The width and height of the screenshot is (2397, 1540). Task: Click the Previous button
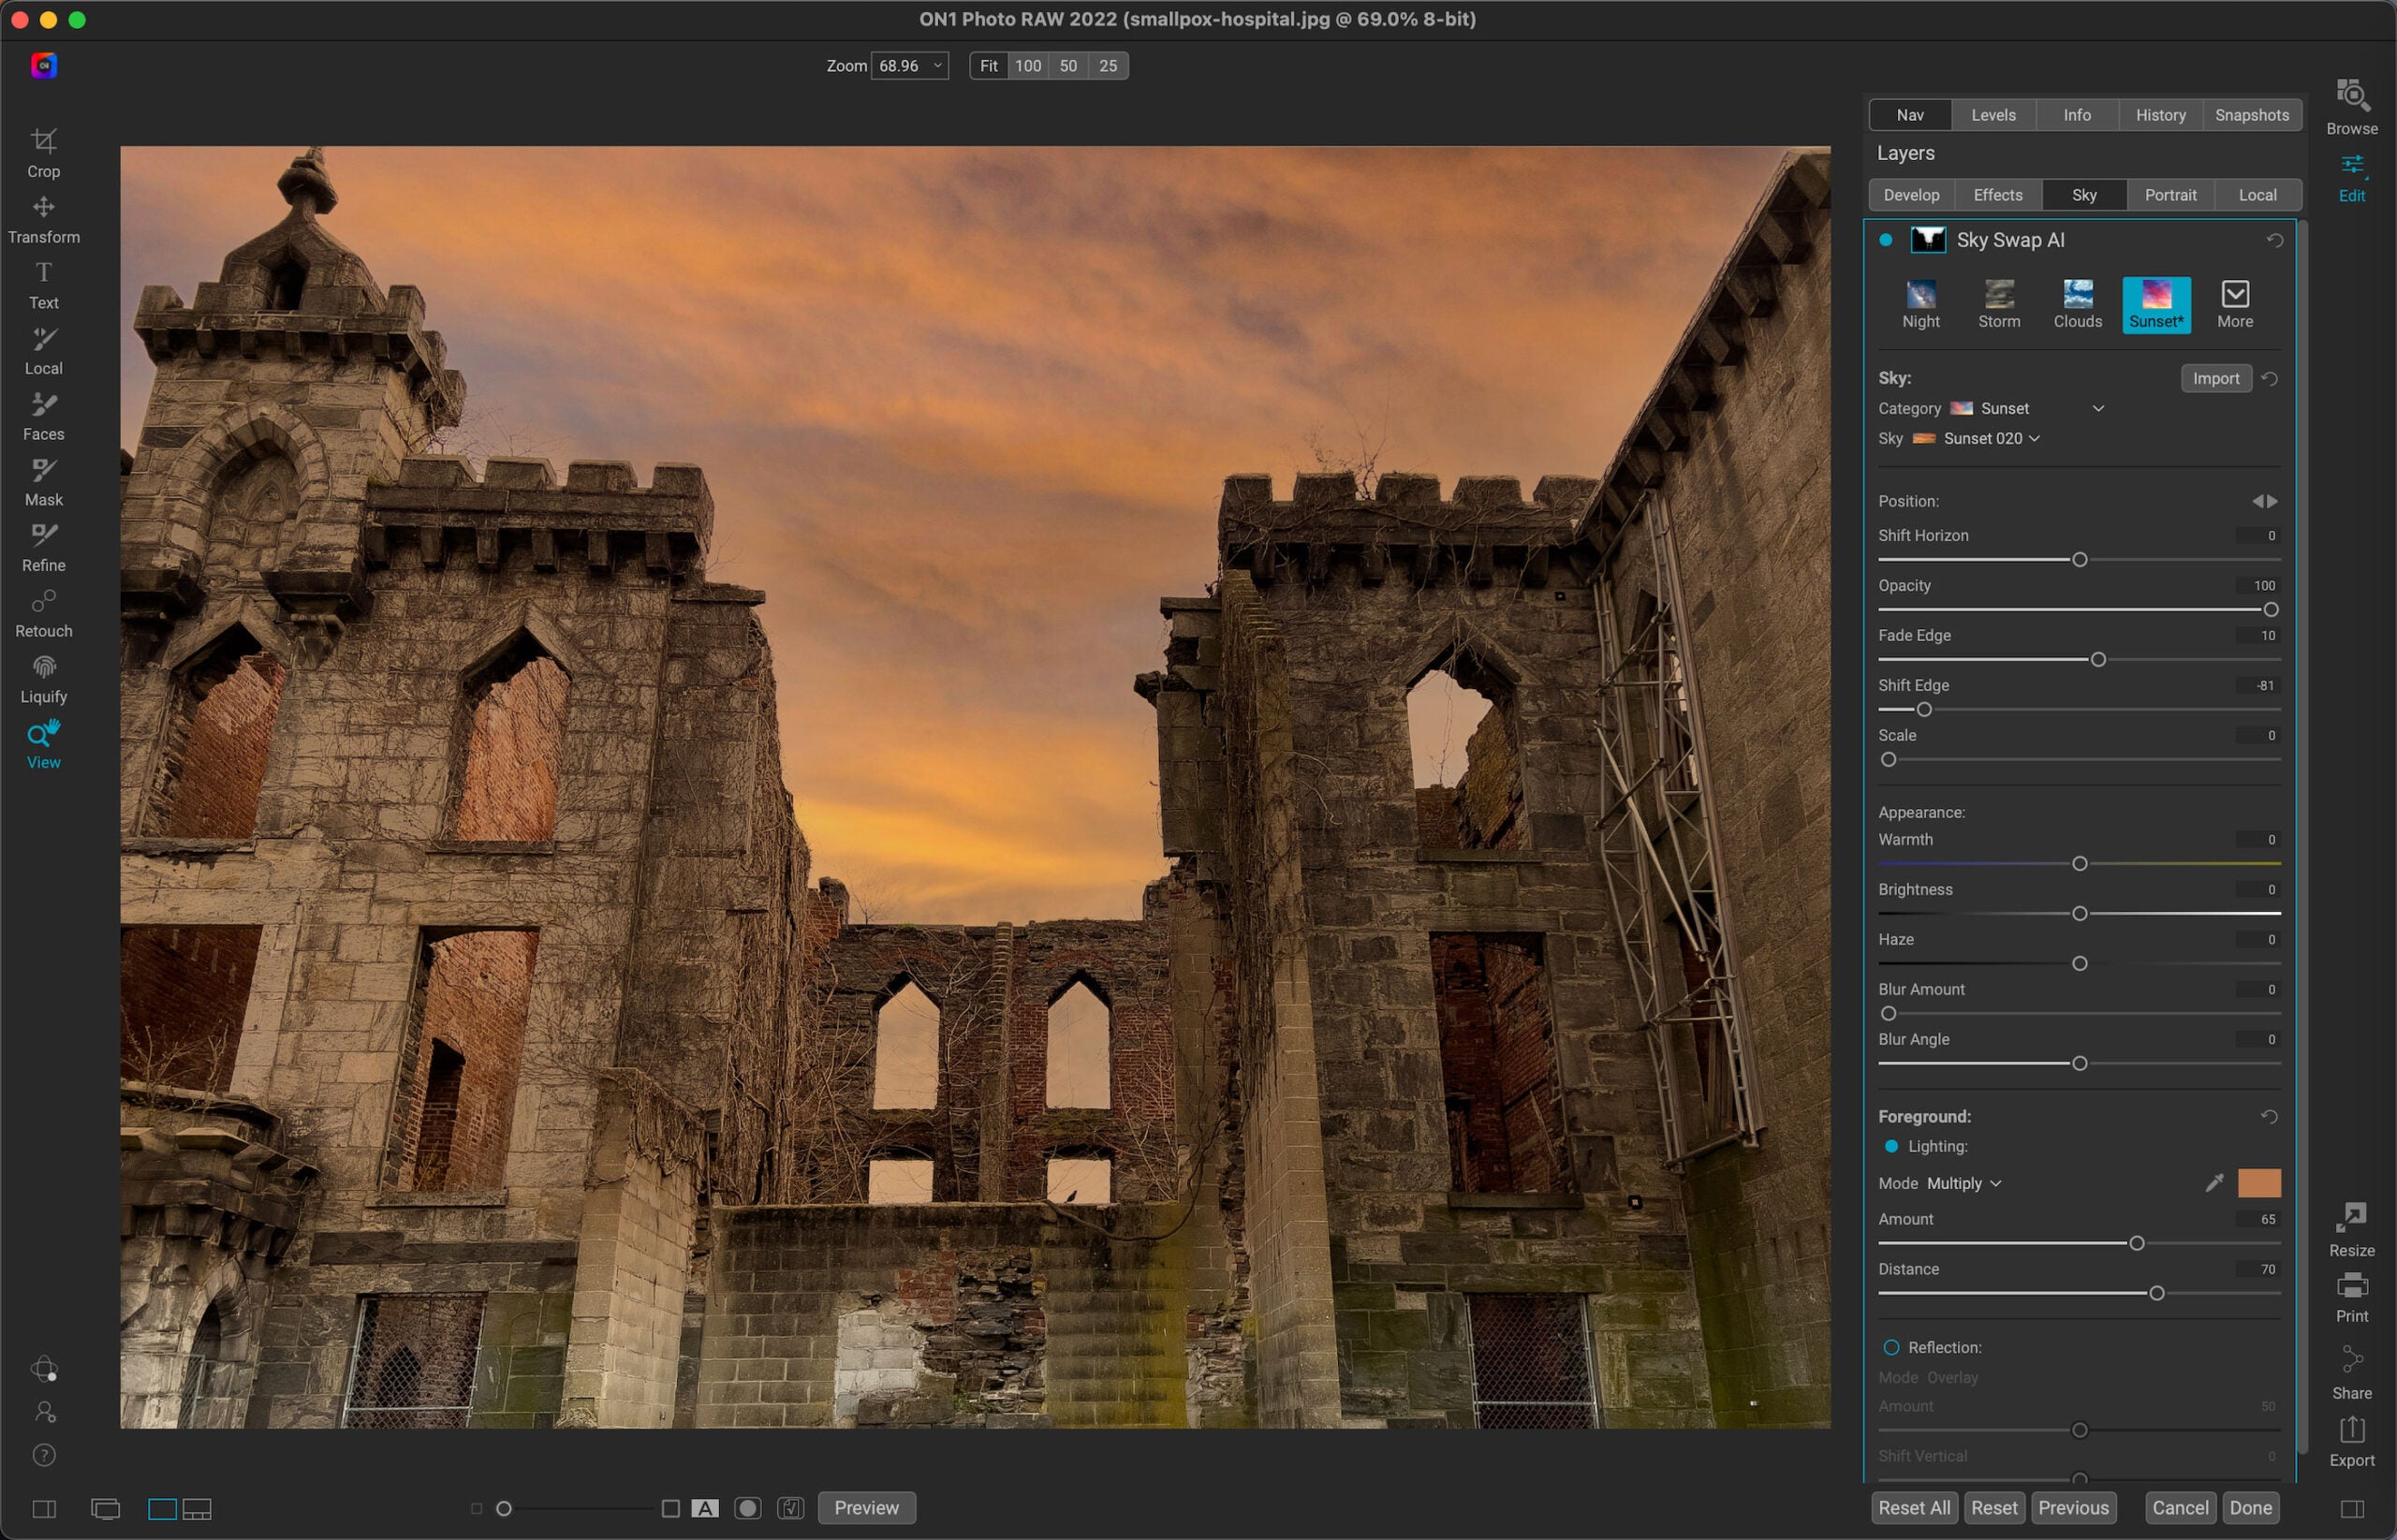pos(2072,1507)
